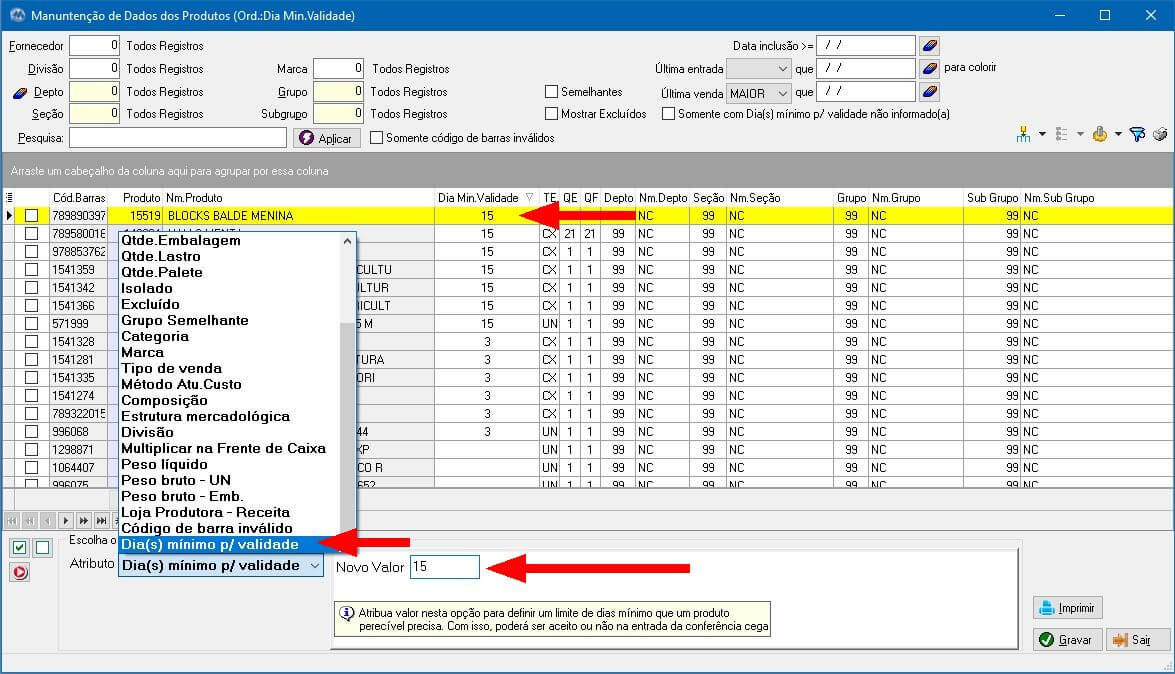
Task: Click the Nm.Produto column header
Action: coord(298,198)
